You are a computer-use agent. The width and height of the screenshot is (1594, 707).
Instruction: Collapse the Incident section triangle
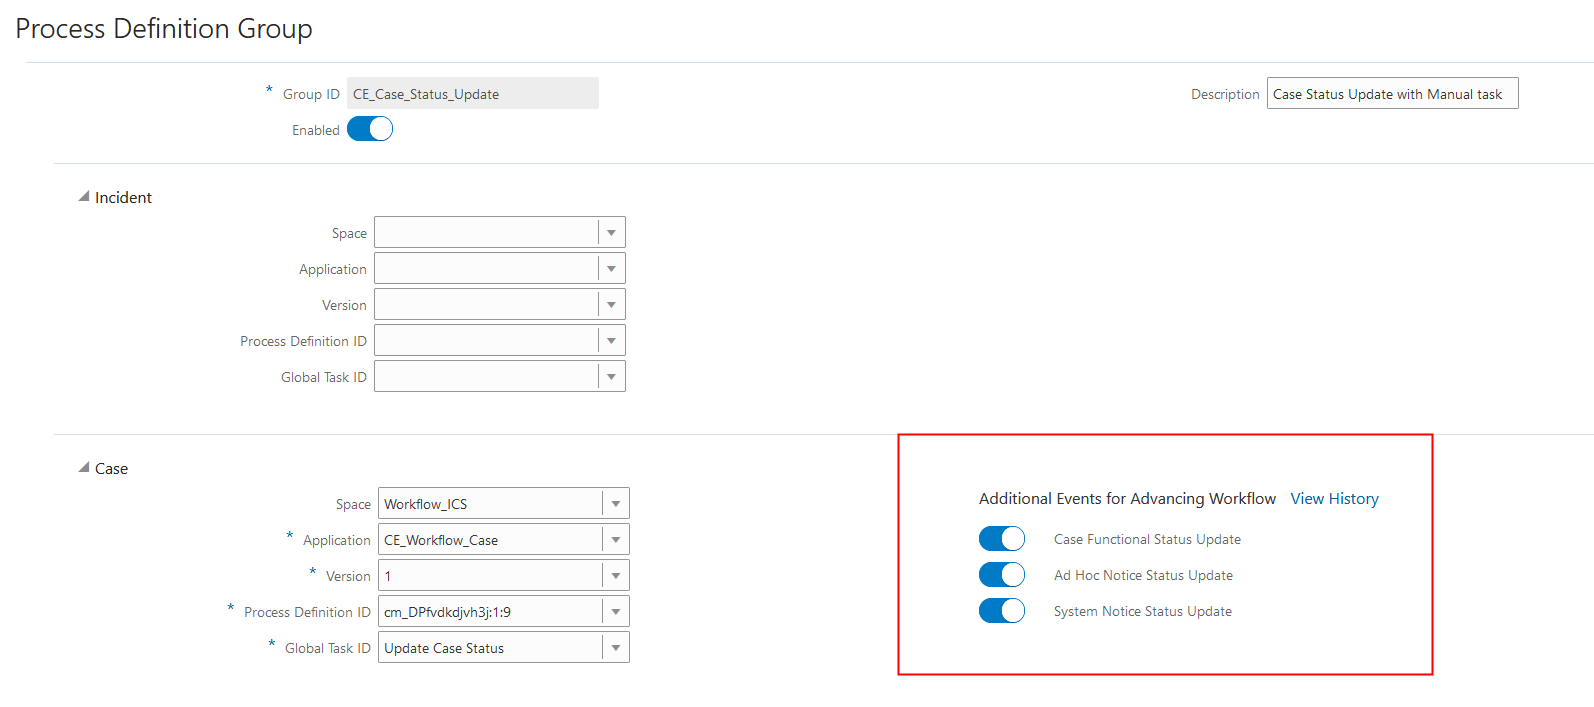84,197
